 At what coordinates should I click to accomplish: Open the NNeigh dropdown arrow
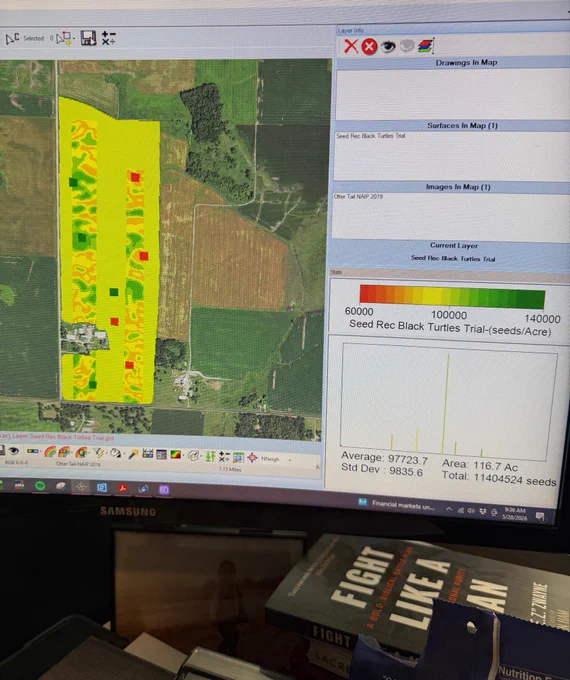point(290,460)
